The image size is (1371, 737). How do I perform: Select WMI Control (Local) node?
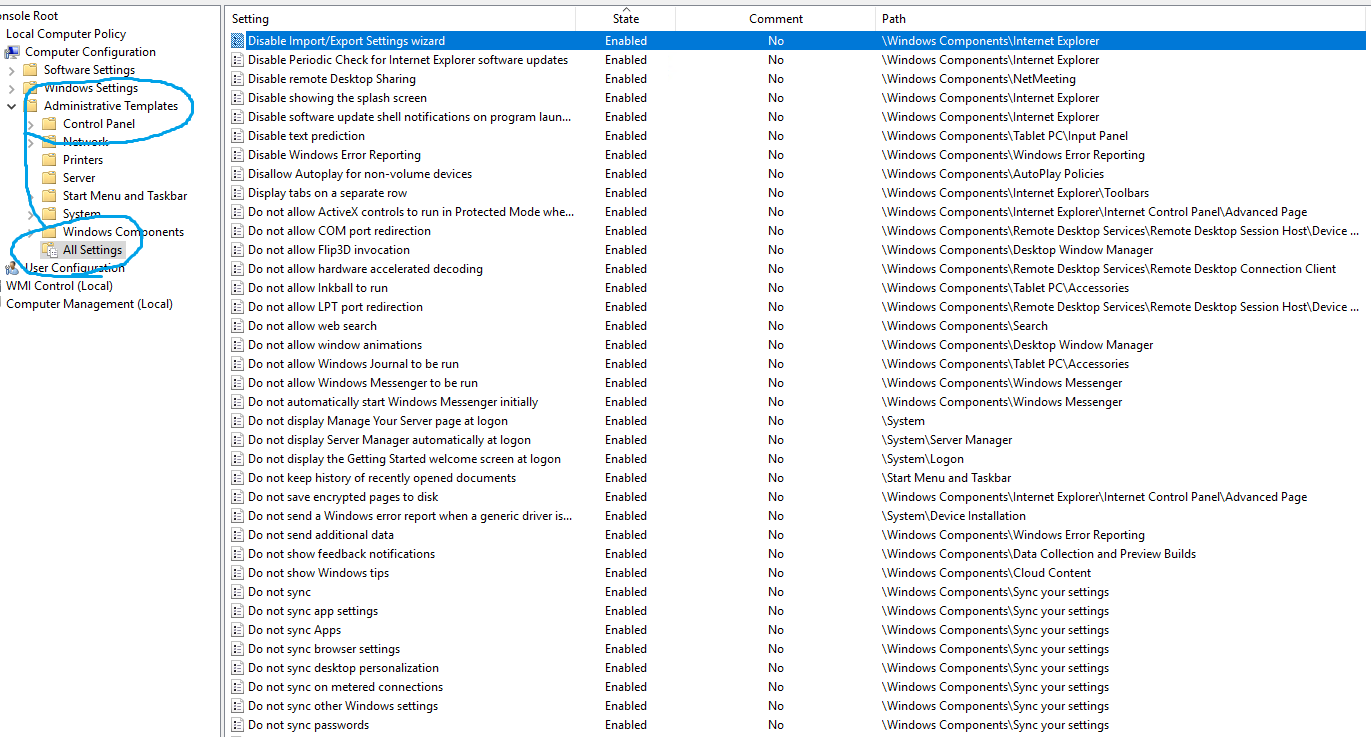[59, 286]
